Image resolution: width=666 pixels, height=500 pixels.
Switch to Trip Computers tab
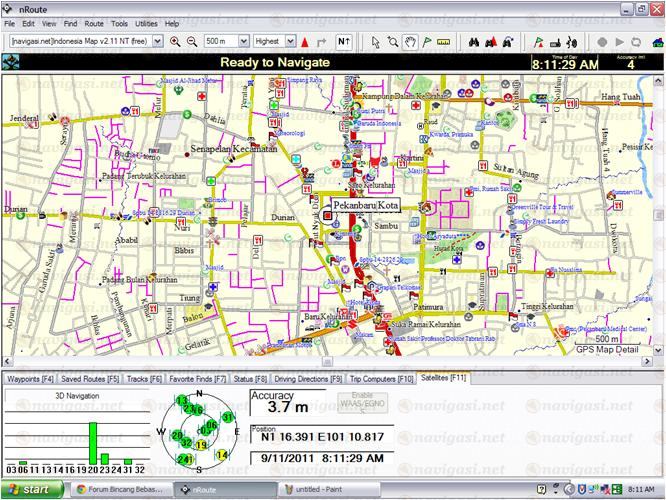click(381, 380)
